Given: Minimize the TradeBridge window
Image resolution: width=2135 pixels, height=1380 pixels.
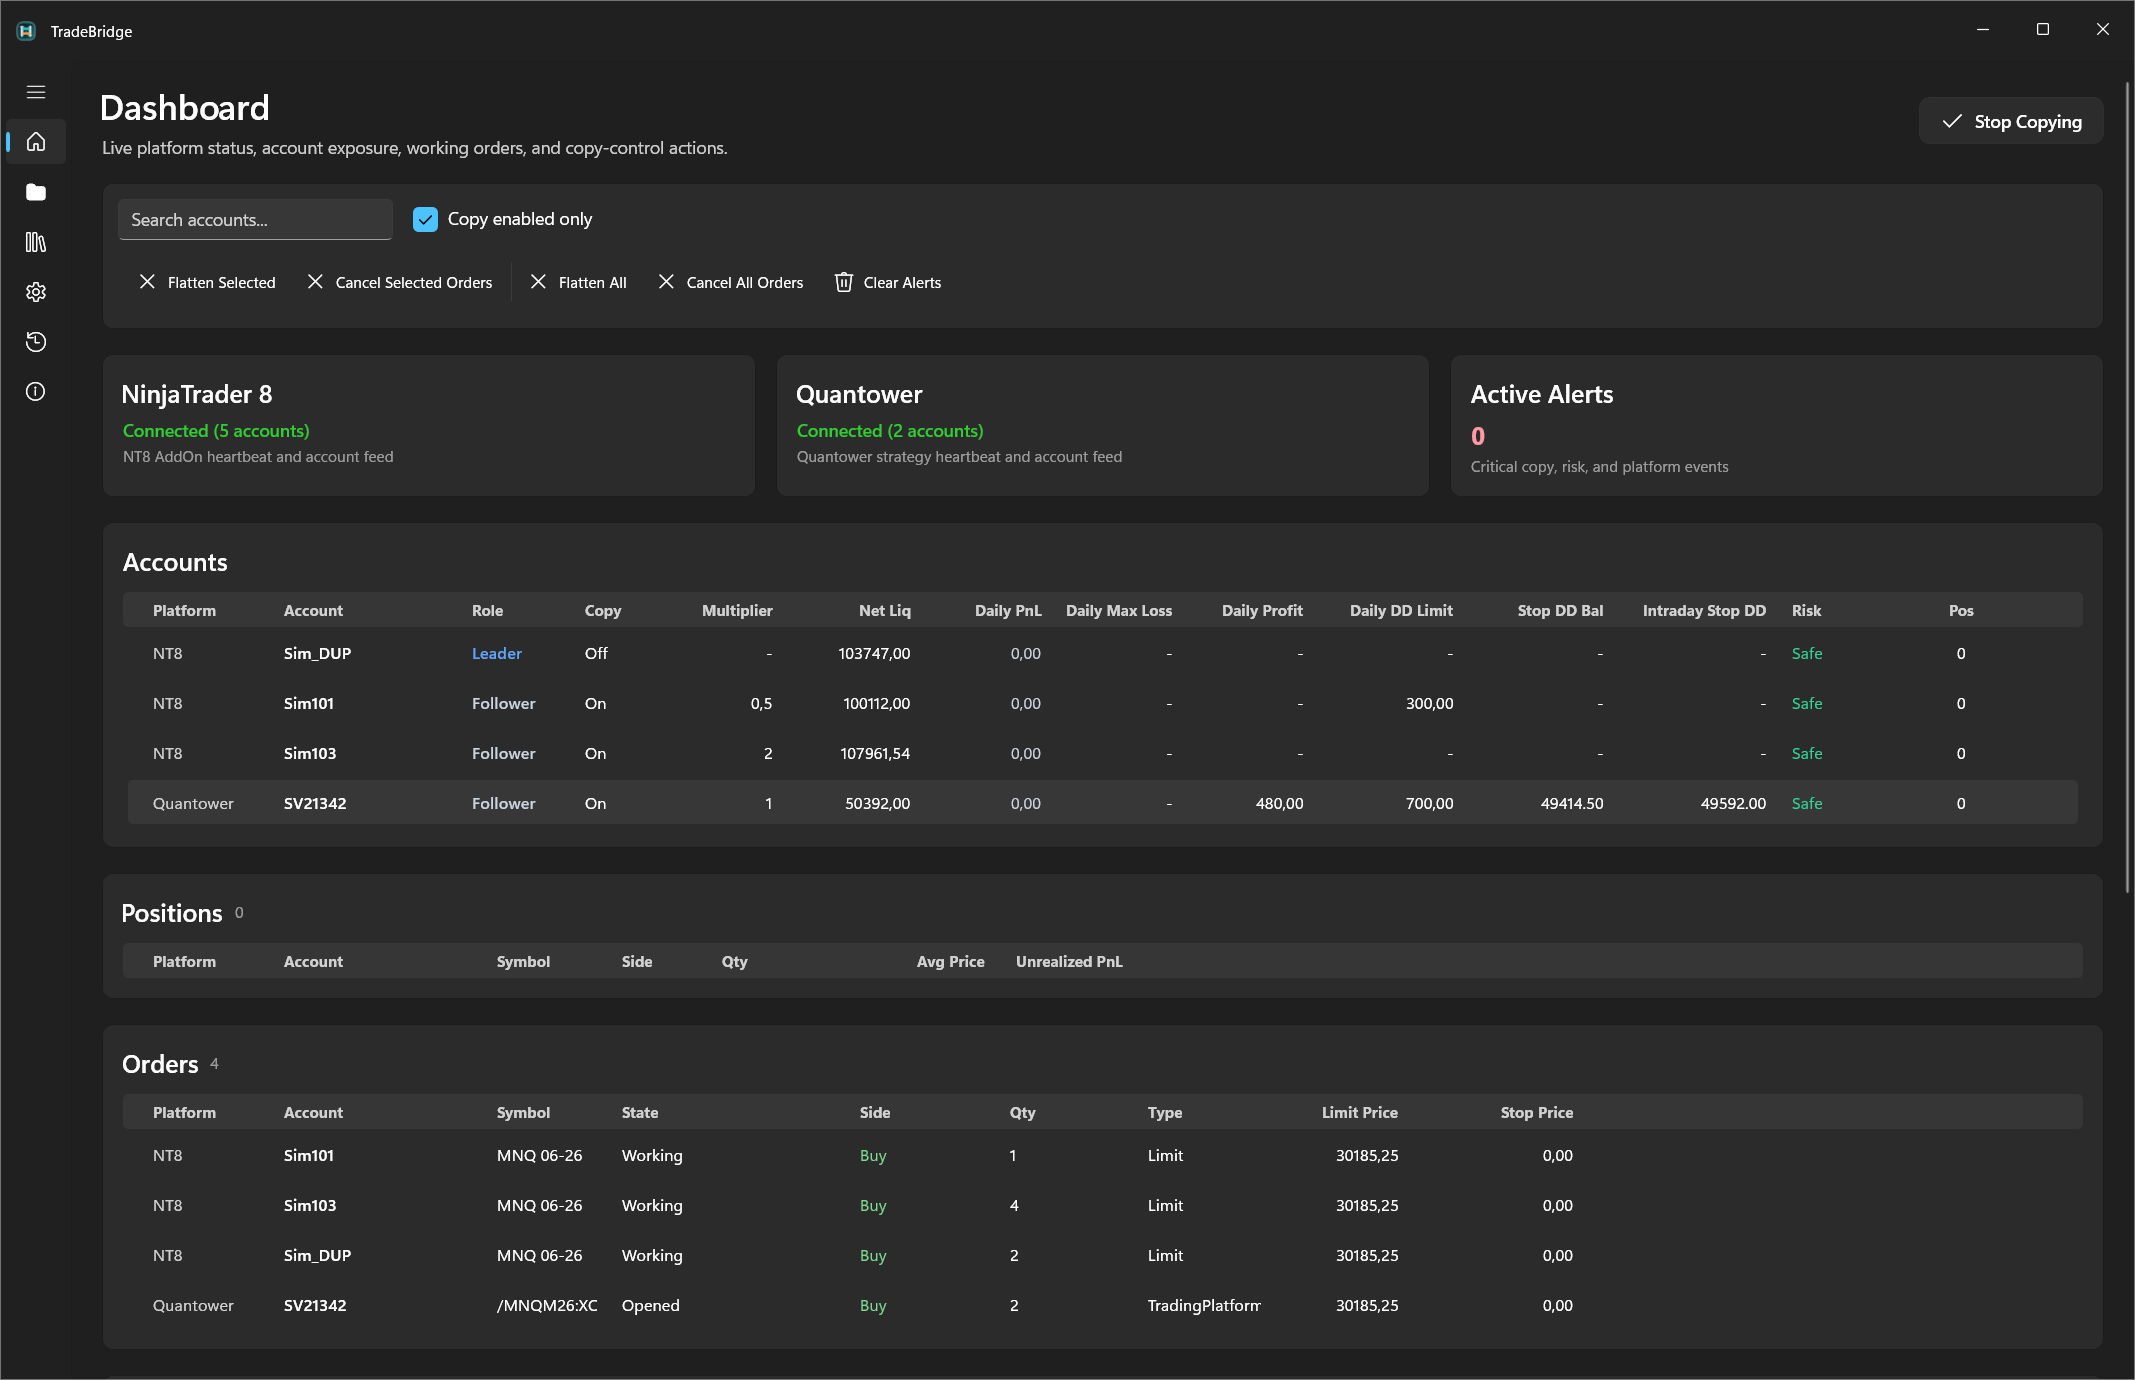Looking at the screenshot, I should [1982, 30].
